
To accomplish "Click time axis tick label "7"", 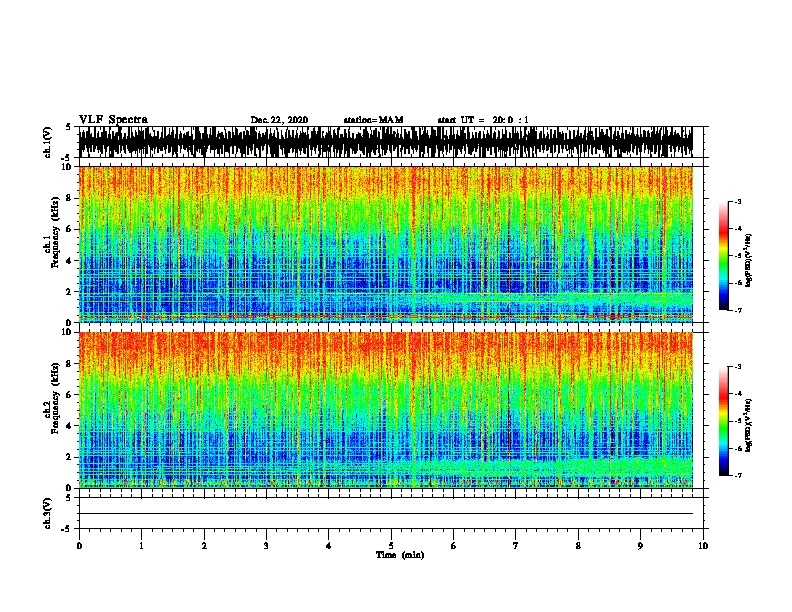I will 516,546.
